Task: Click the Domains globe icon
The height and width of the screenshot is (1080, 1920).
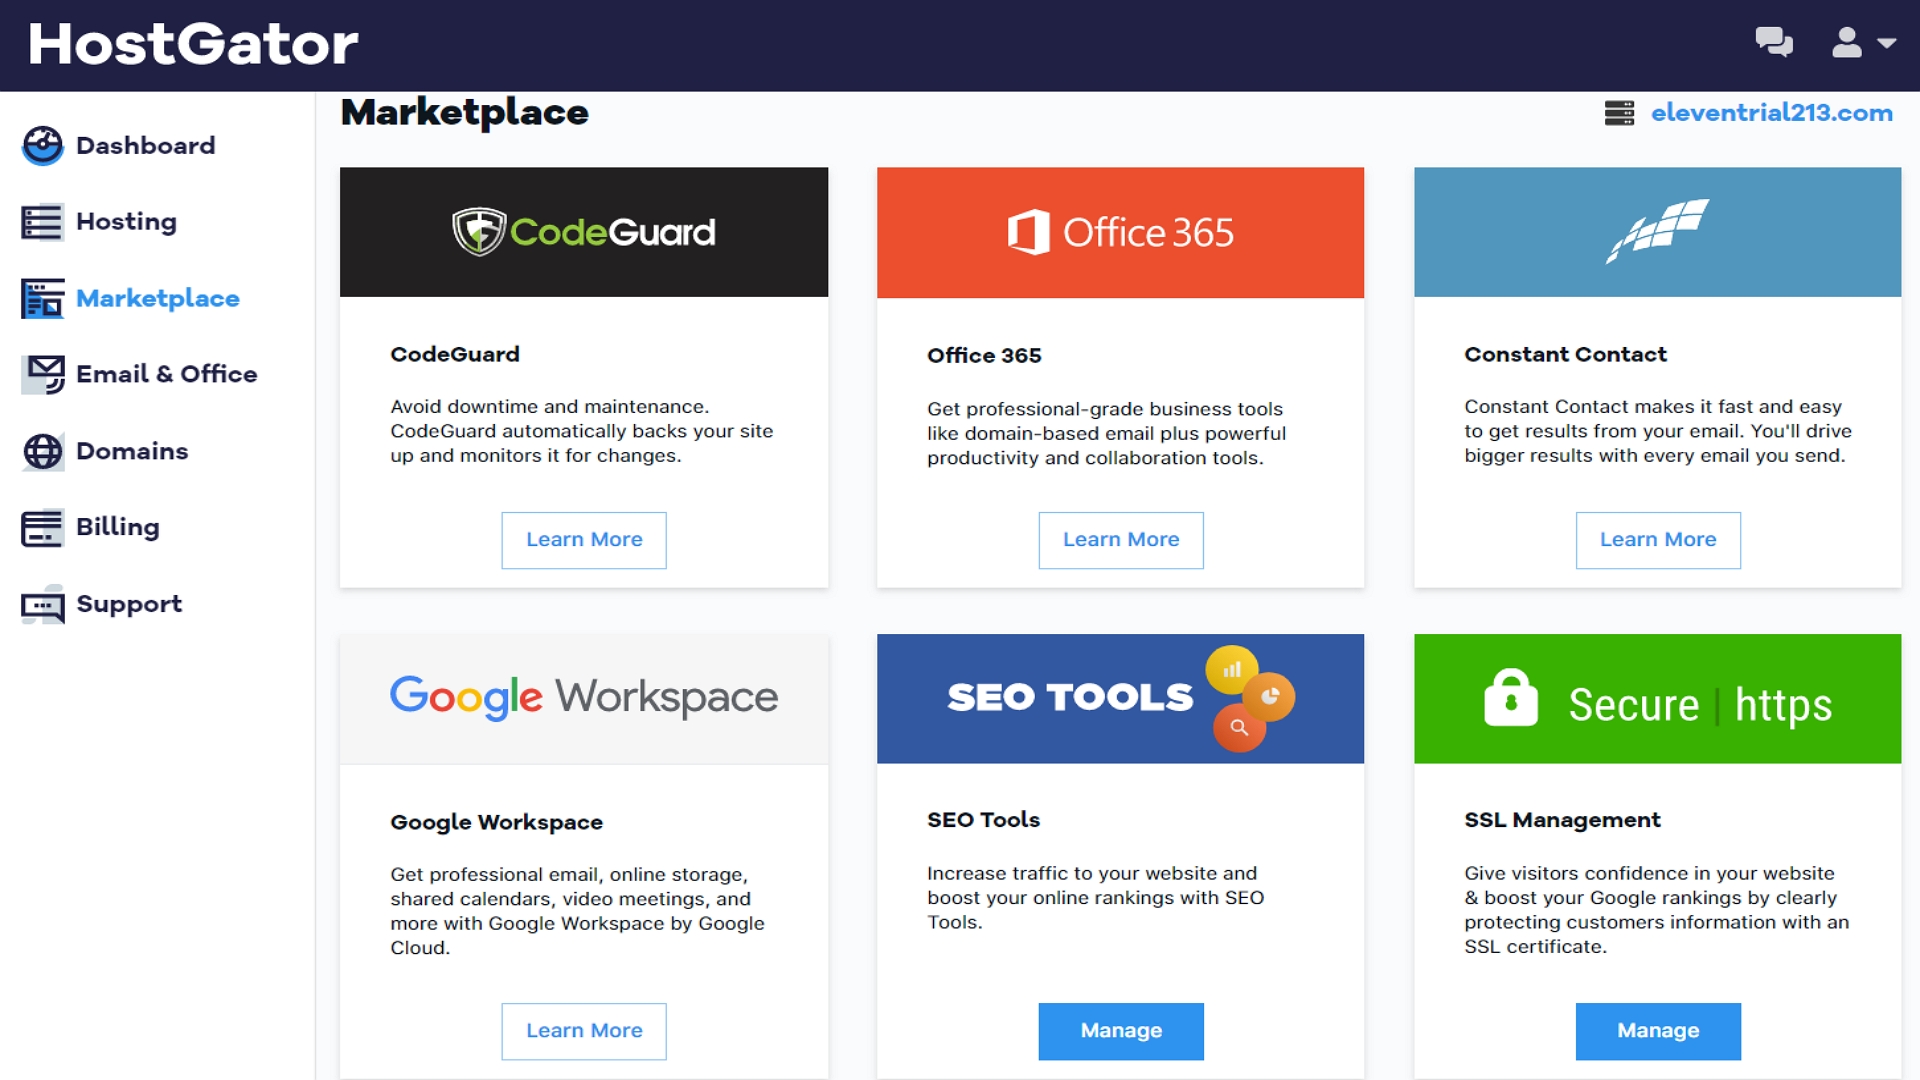Action: tap(42, 451)
